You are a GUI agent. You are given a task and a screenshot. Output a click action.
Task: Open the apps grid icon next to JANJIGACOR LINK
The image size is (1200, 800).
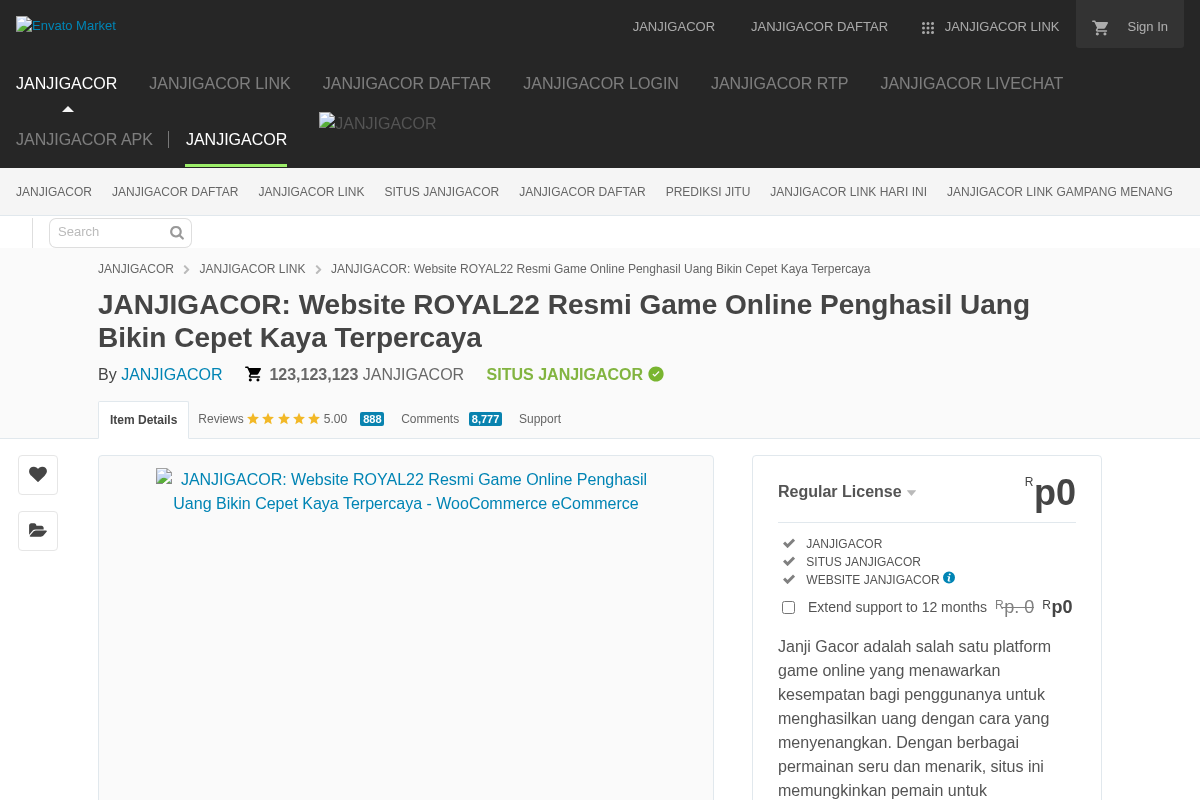927,27
